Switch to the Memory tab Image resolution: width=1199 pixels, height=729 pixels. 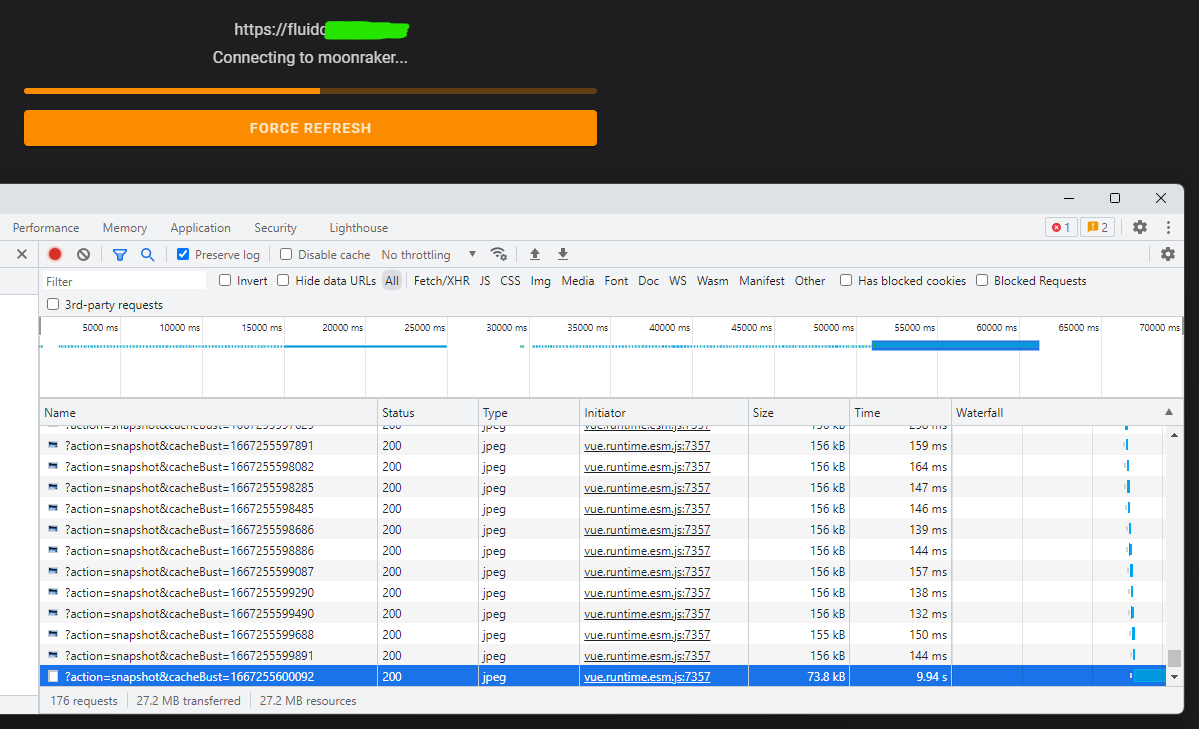[125, 228]
